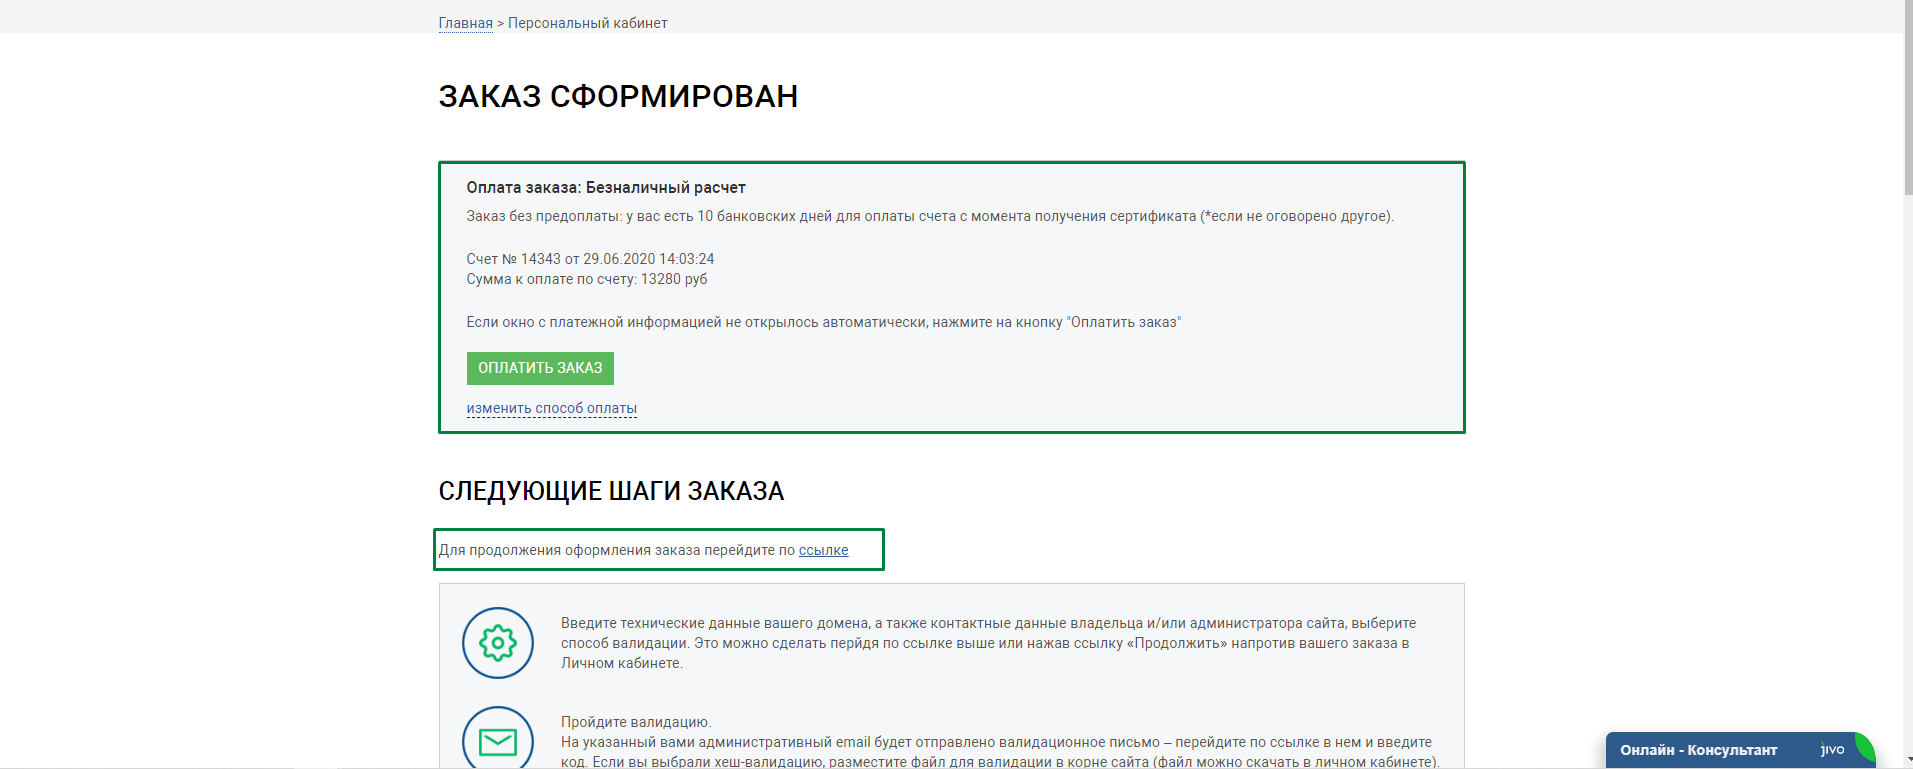This screenshot has width=1913, height=769.
Task: Click the Заказ без предоплаты notice text
Action: click(x=930, y=216)
